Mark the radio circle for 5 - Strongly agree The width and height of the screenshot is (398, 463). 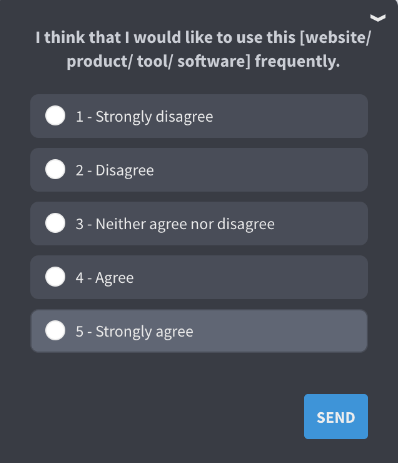55,330
